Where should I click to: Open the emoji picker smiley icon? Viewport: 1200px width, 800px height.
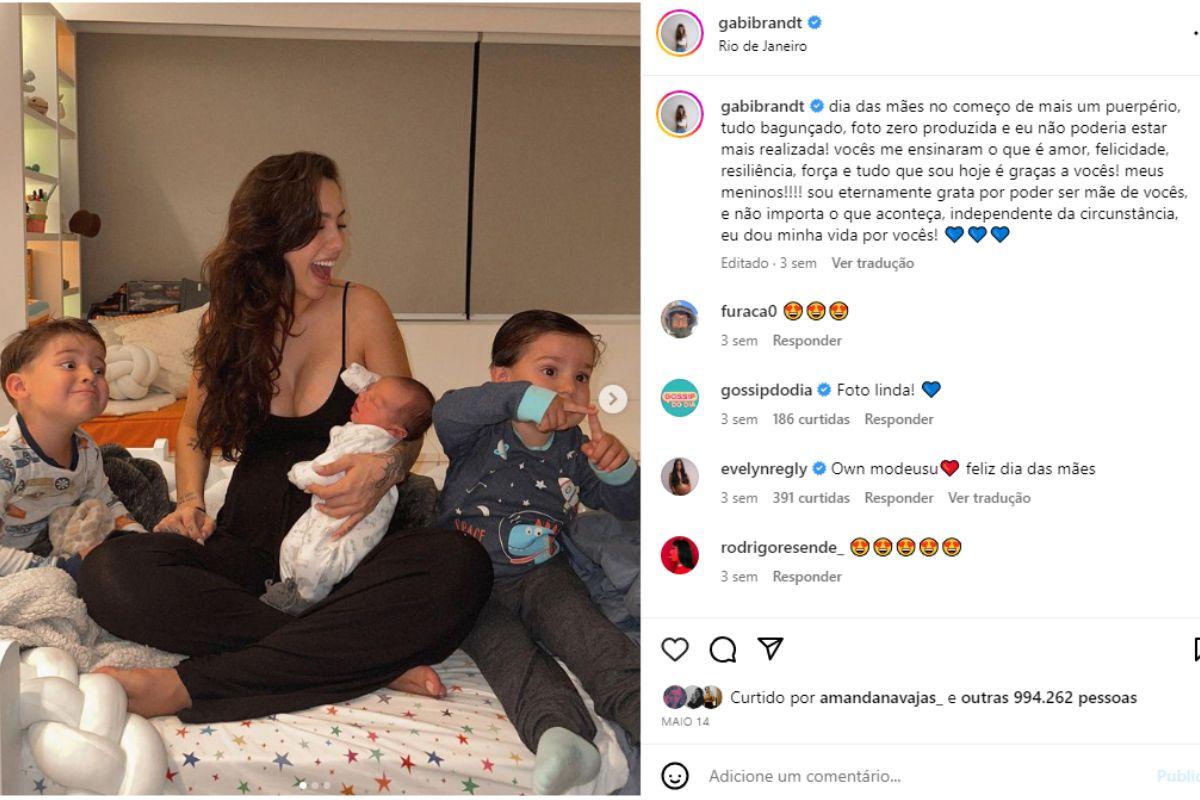click(x=675, y=775)
